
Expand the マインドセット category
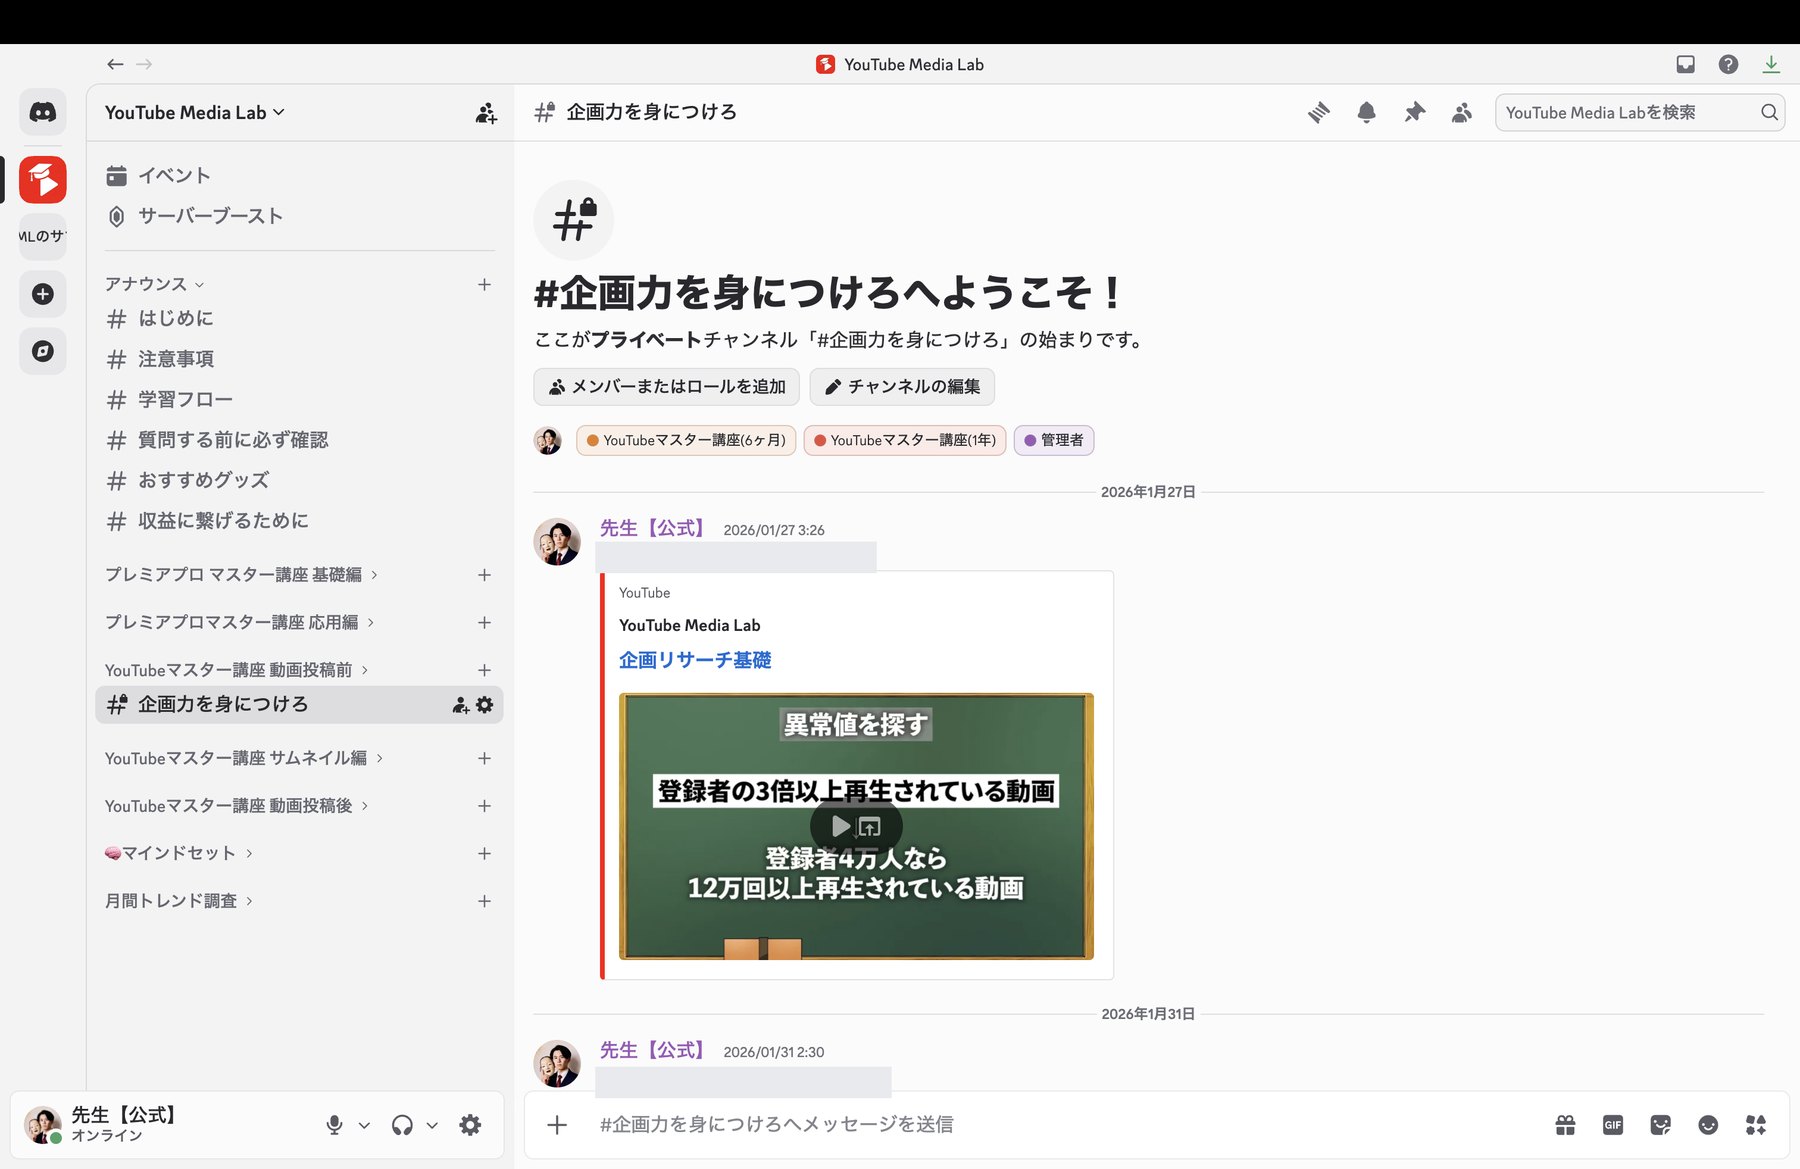[x=179, y=853]
